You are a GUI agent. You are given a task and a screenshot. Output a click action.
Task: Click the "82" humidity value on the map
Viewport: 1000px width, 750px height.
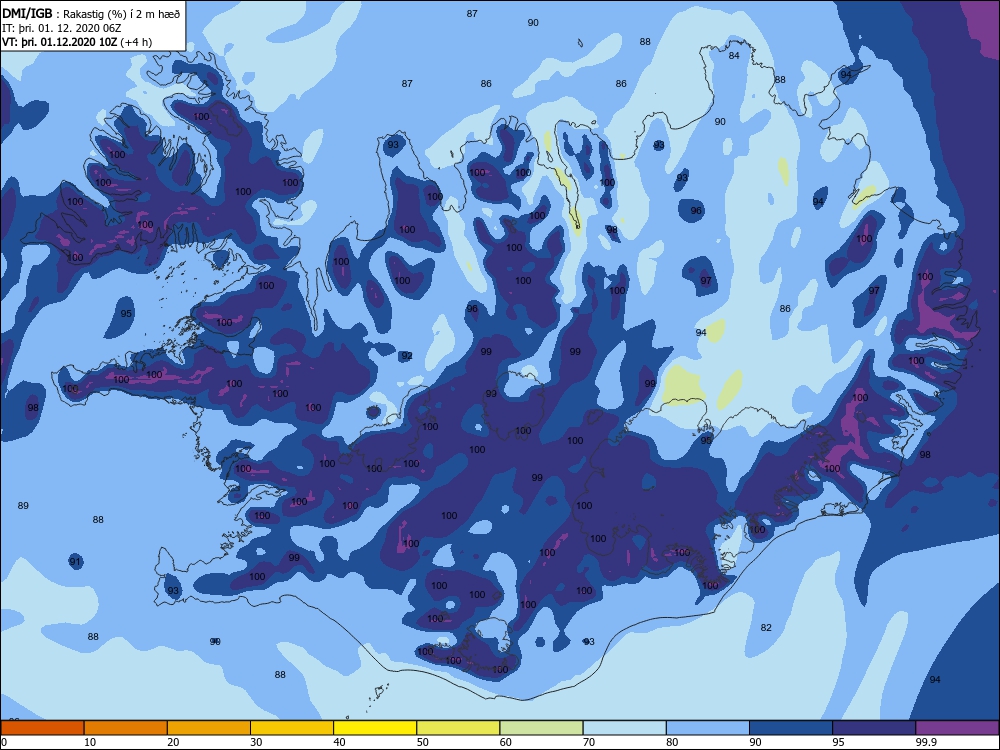click(x=766, y=628)
